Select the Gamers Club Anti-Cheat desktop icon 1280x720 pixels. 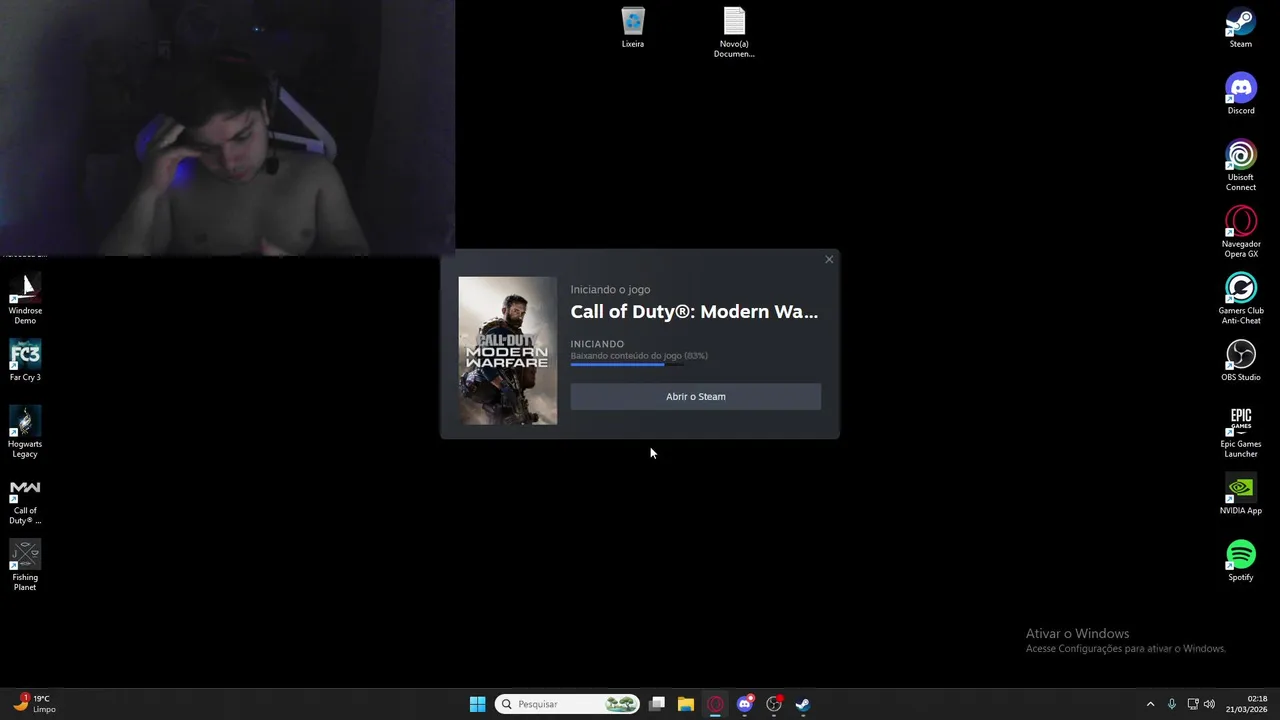click(x=1240, y=299)
